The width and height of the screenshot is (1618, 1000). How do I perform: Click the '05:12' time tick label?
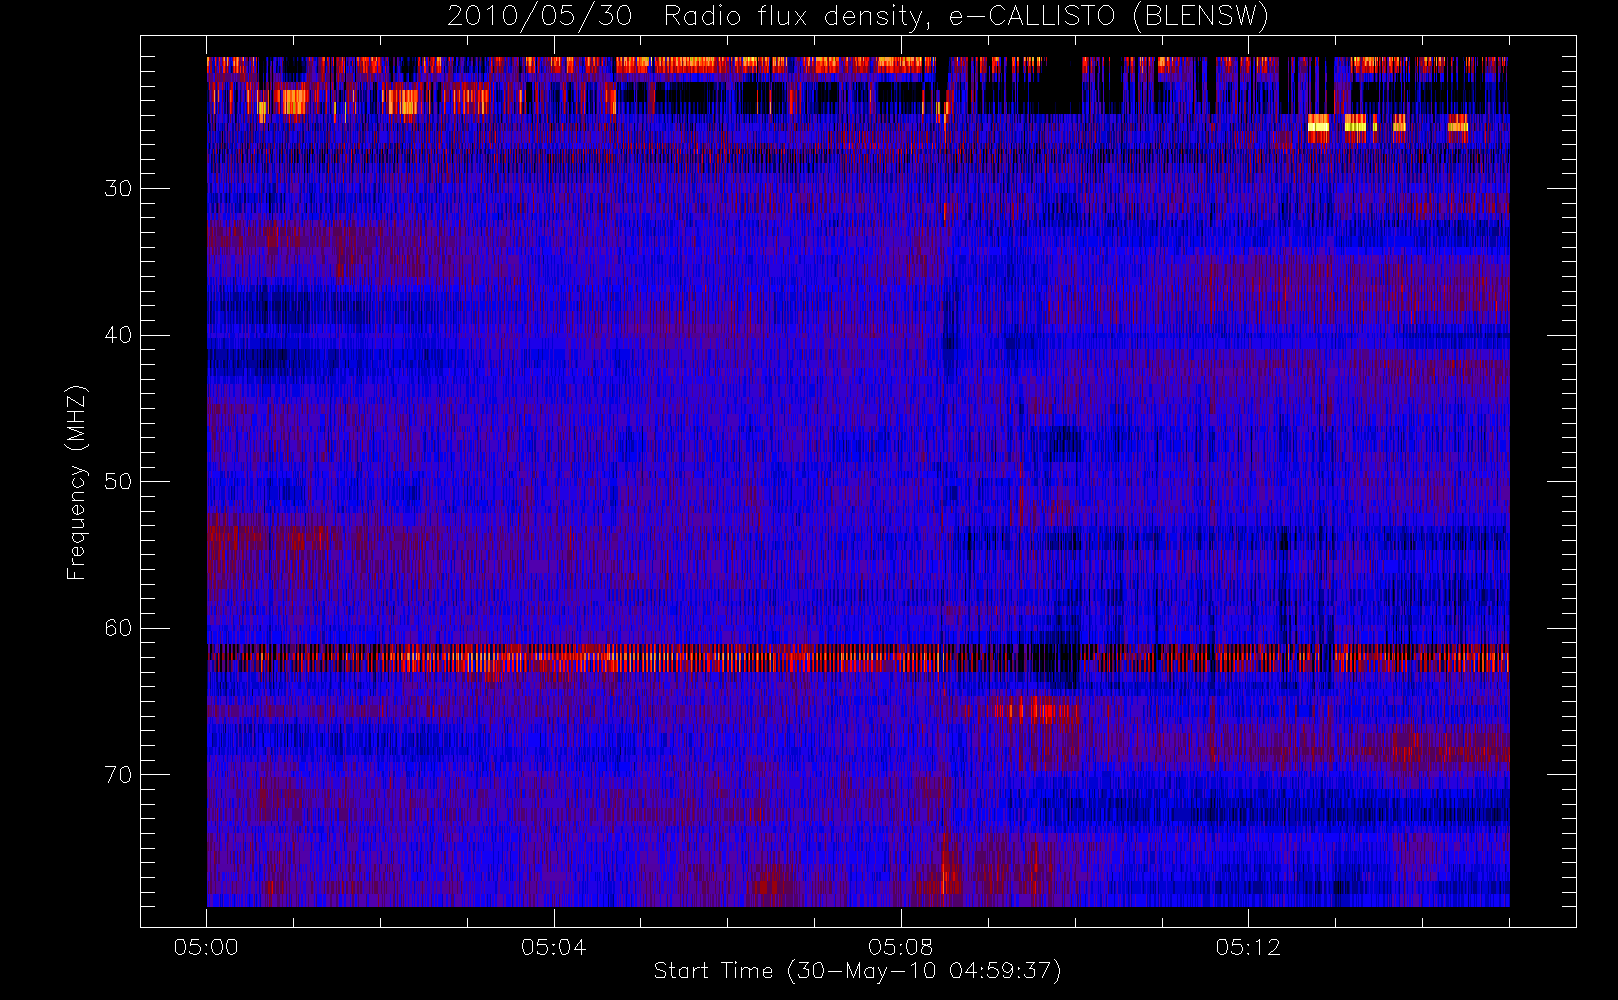coord(1247,947)
